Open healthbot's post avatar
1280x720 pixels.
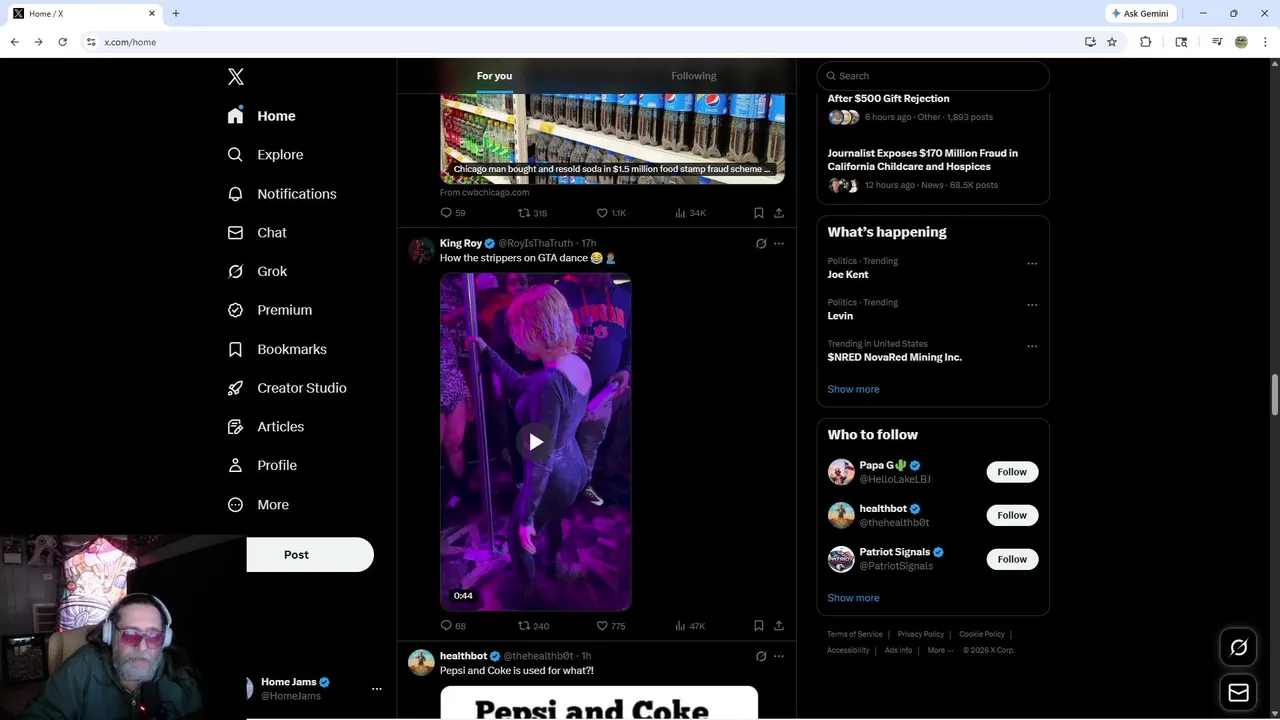point(421,662)
